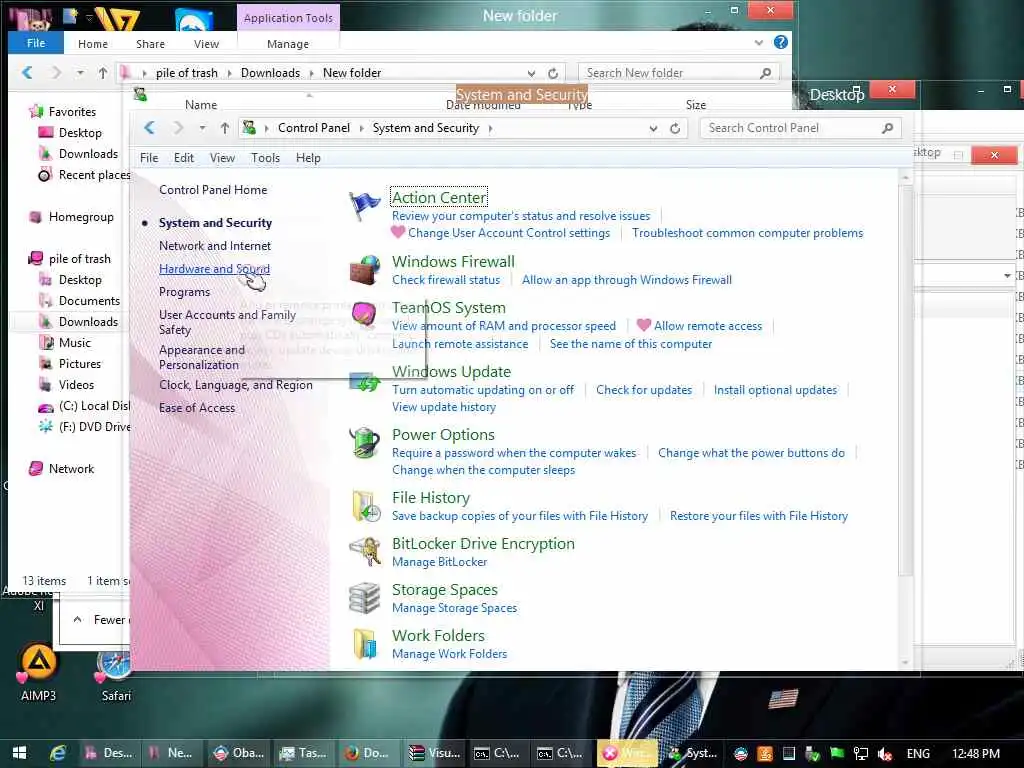Click the BitLocker Drive Encryption keys icon
This screenshot has width=1024, height=768.
(x=364, y=551)
